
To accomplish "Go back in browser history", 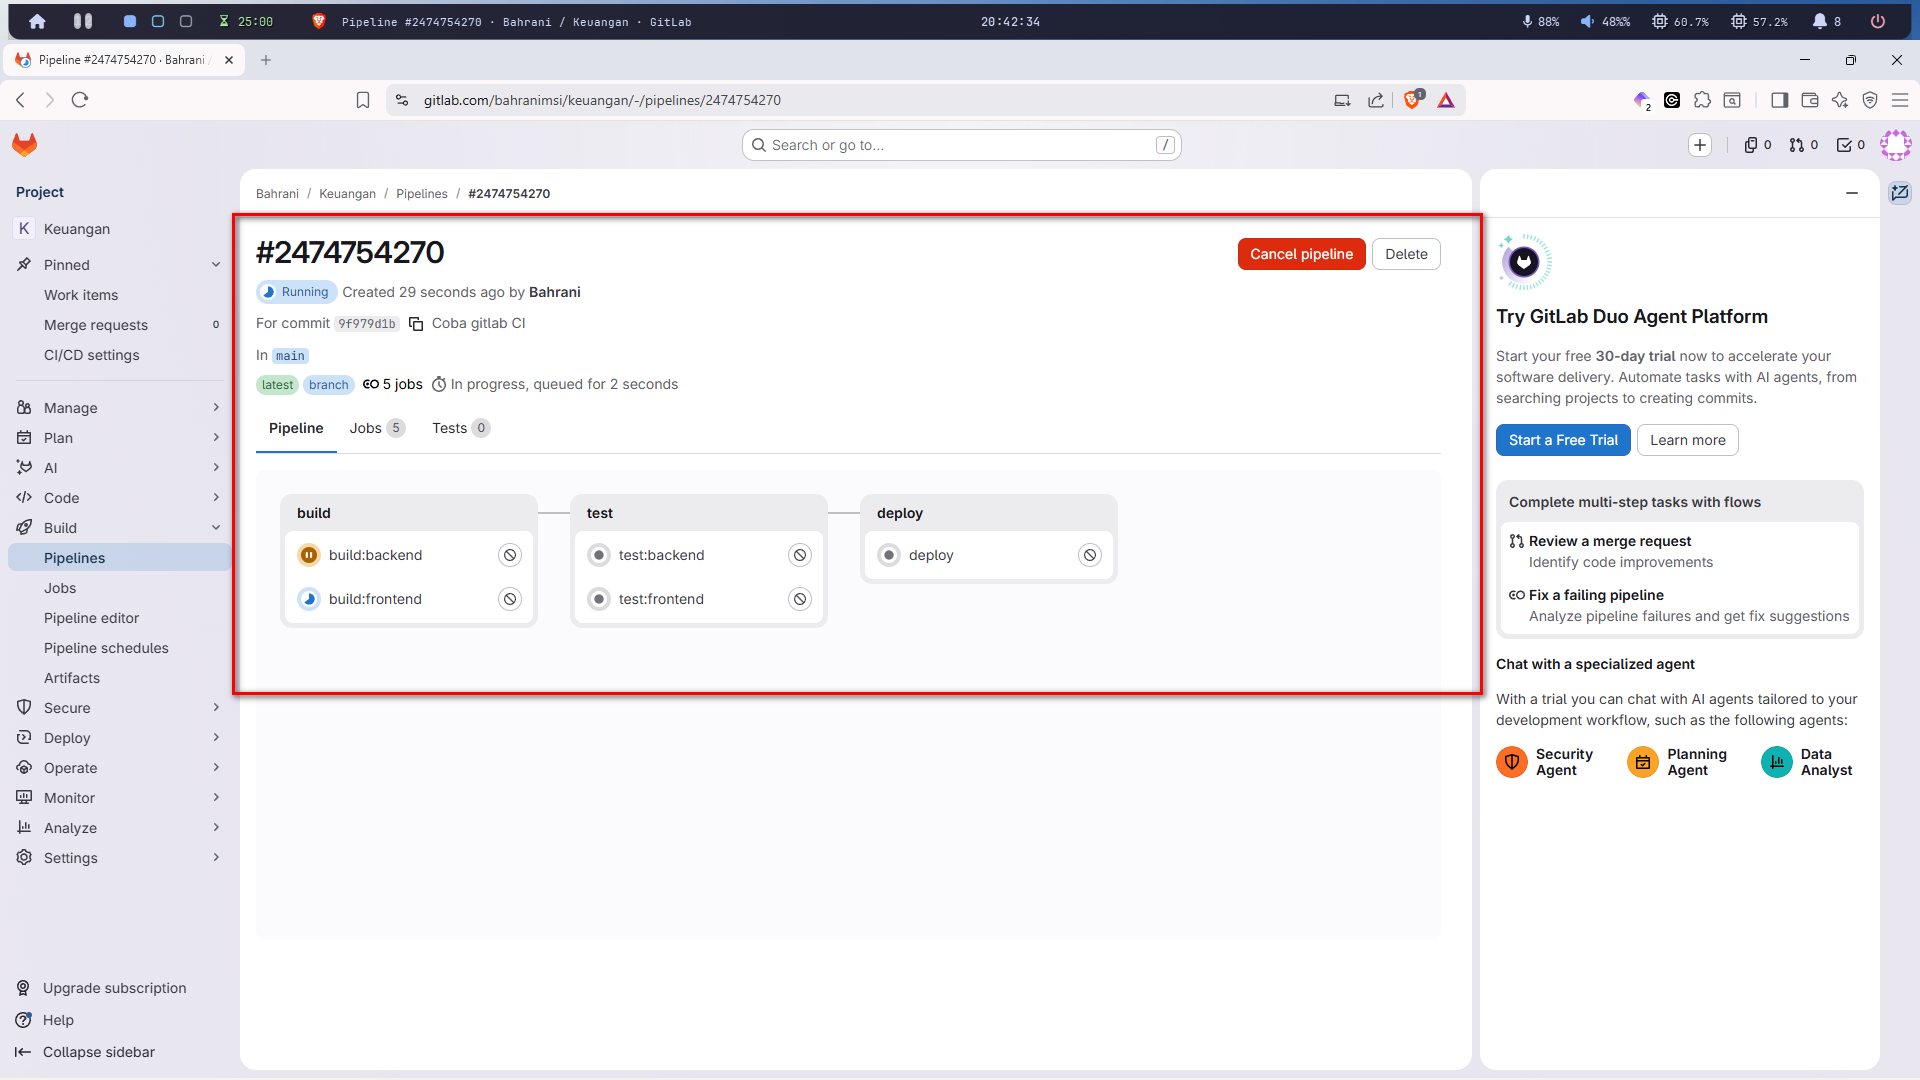I will pyautogui.click(x=20, y=100).
